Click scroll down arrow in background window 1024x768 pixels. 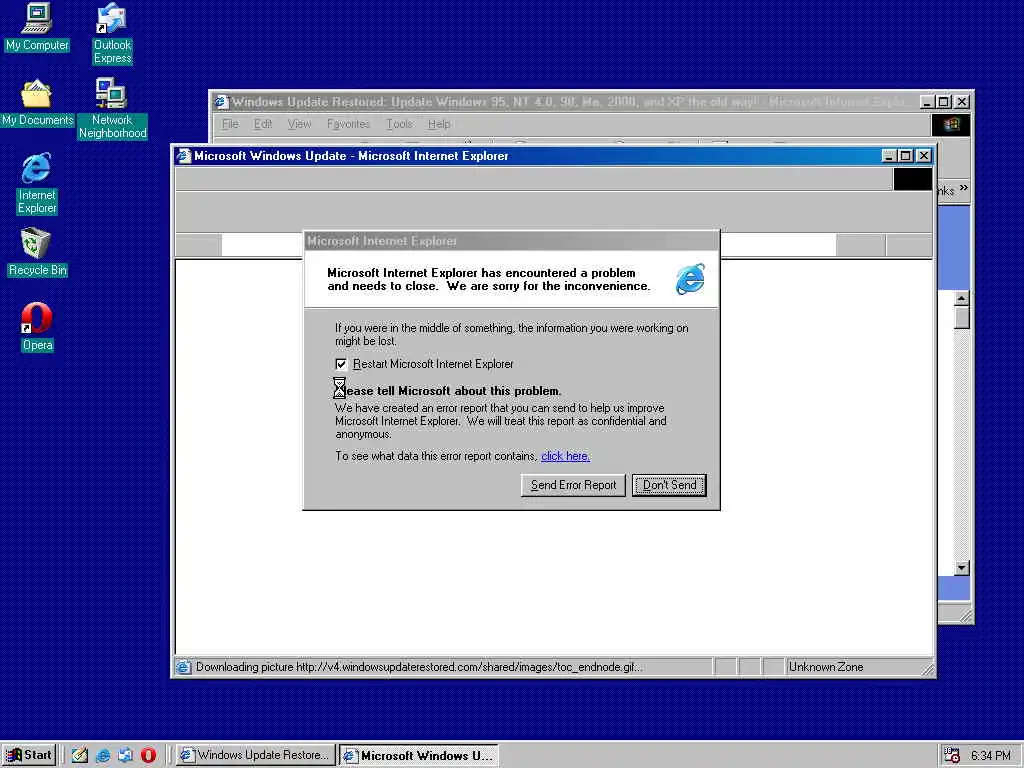click(961, 568)
